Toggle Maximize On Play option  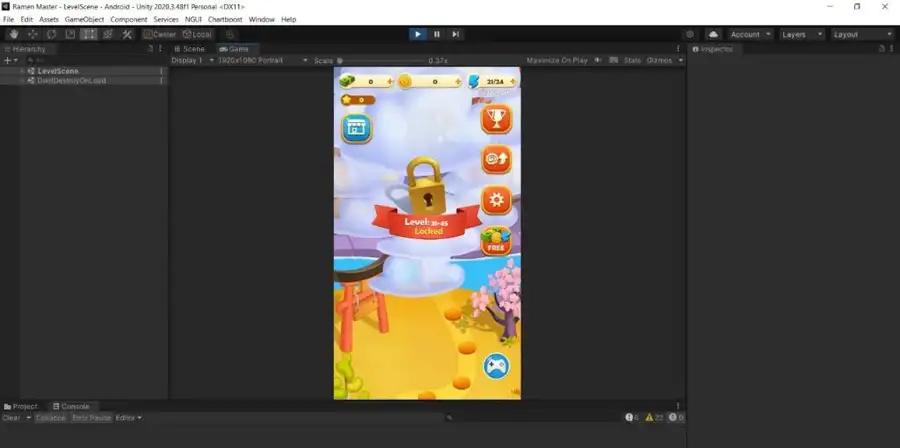(557, 60)
